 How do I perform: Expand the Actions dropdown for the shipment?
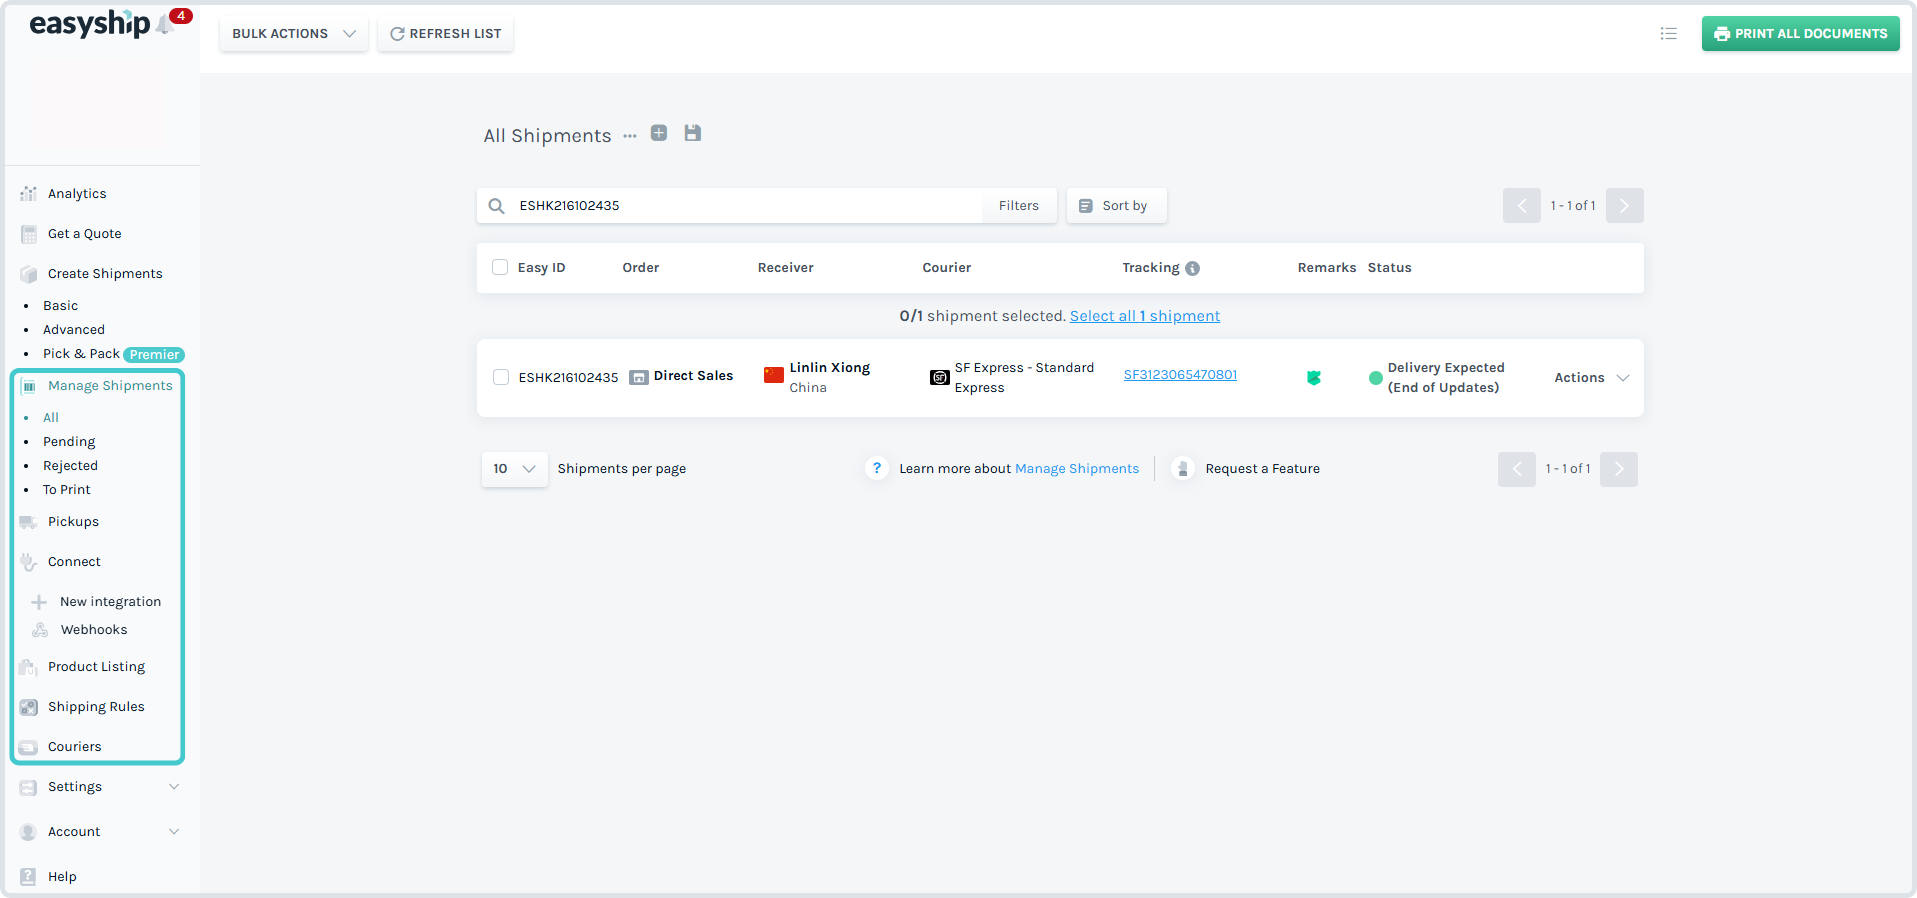1592,378
